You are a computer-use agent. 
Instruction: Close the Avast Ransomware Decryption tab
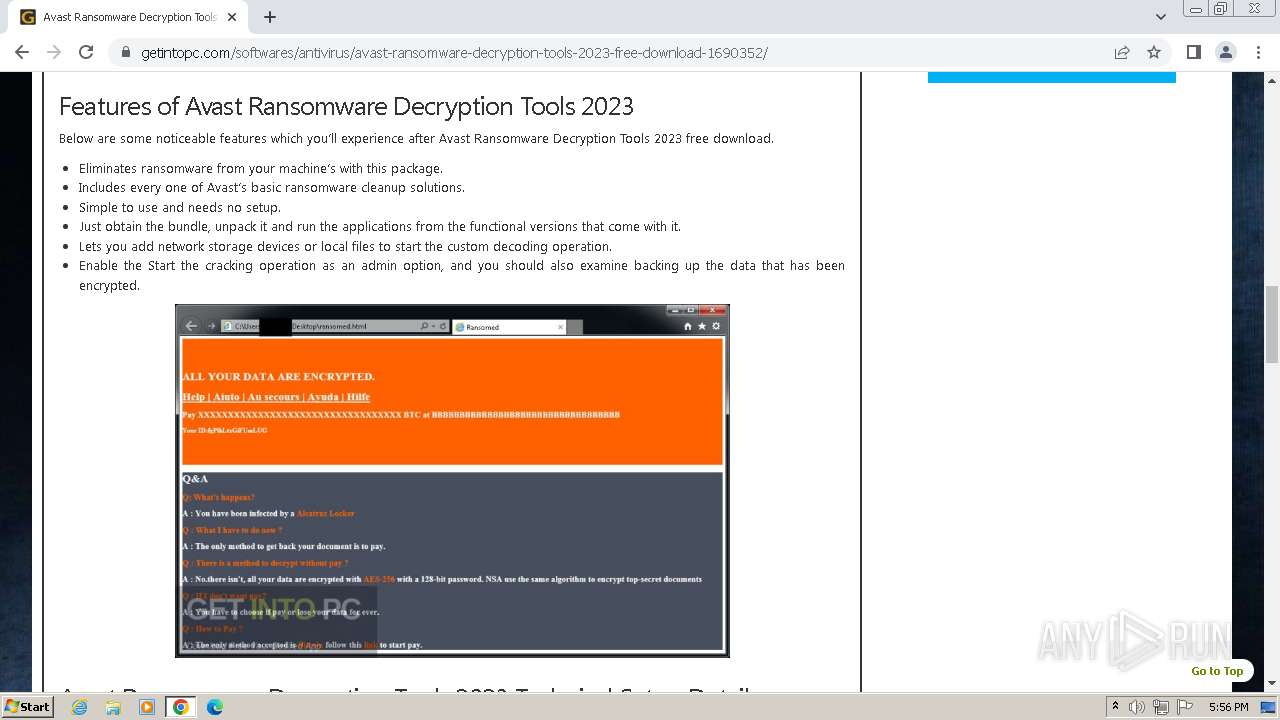232,17
